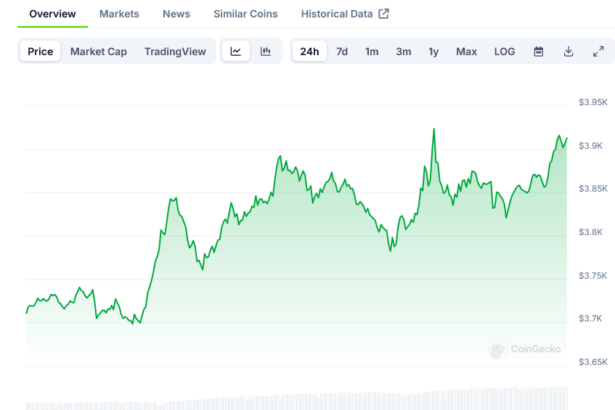Switch to line chart view icon

(x=235, y=51)
